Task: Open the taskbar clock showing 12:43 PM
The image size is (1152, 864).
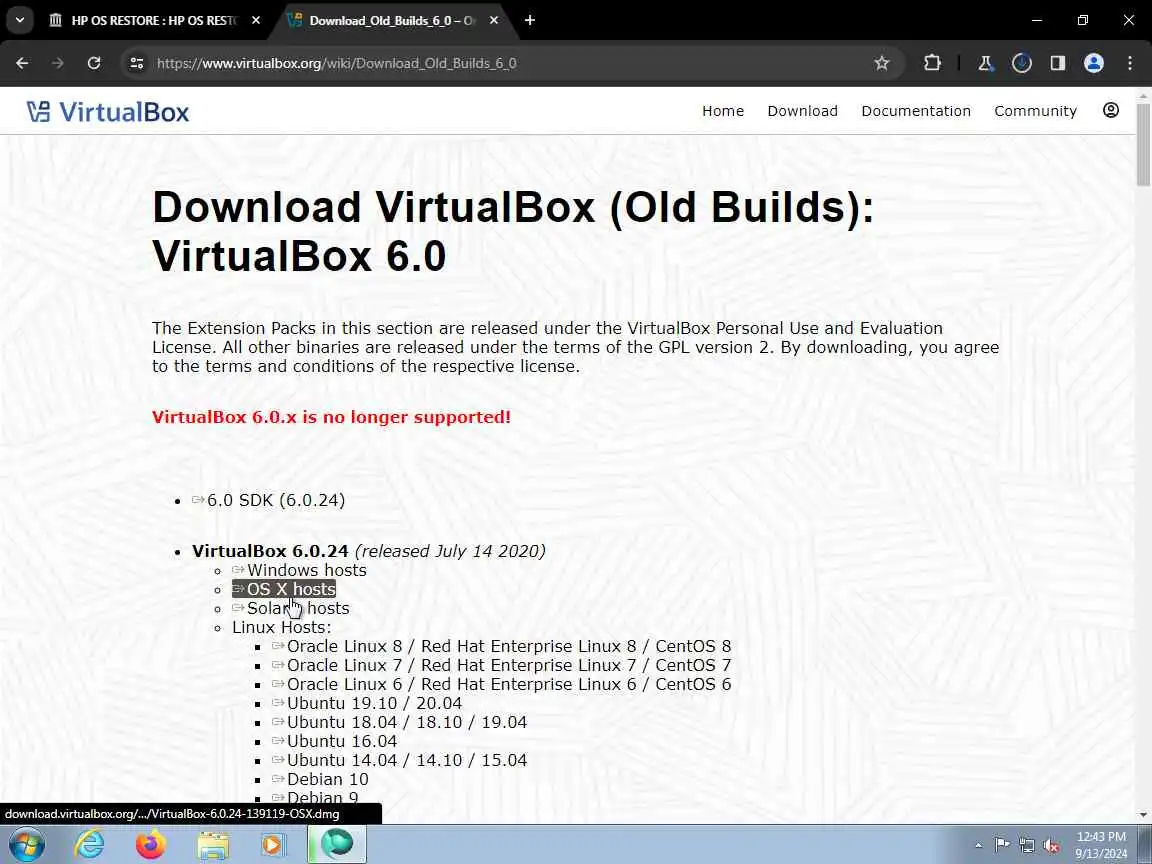Action: pyautogui.click(x=1101, y=845)
